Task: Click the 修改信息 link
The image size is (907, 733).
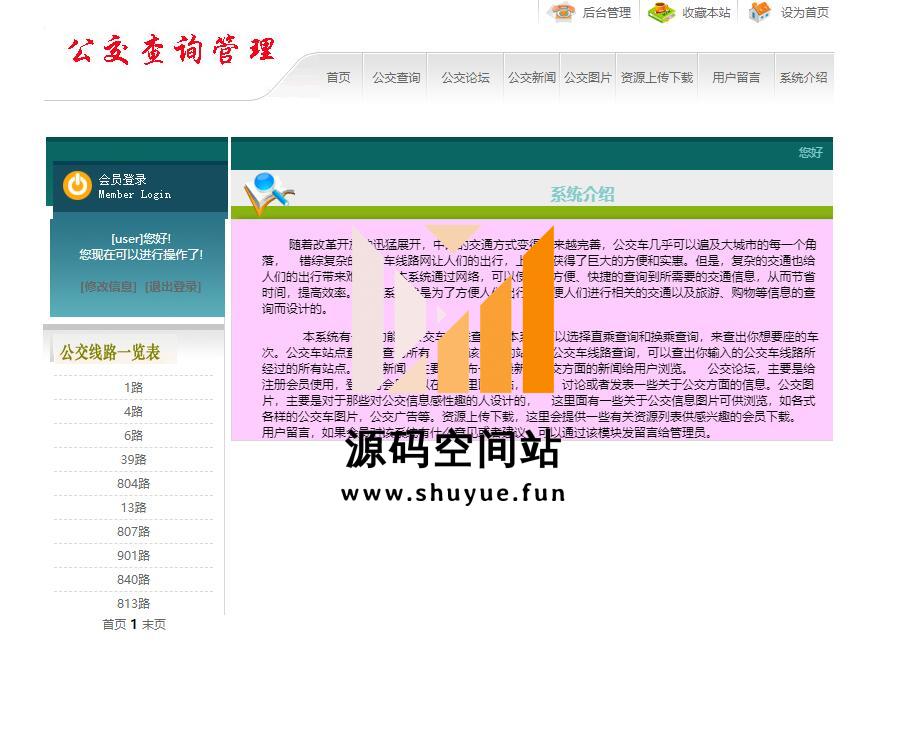Action: click(x=108, y=286)
